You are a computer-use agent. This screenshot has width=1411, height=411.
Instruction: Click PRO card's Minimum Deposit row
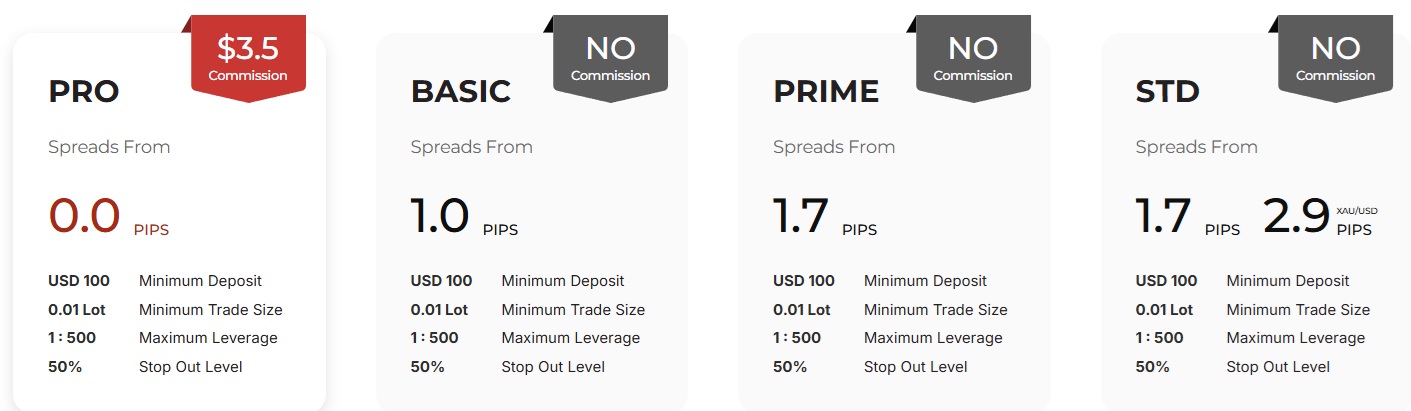[x=155, y=281]
